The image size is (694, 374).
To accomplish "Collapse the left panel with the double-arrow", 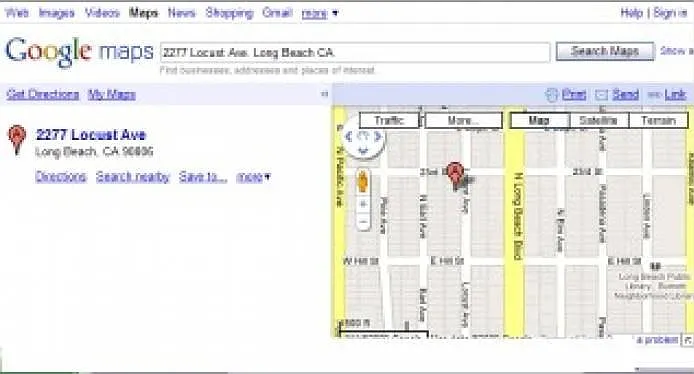I will (324, 94).
